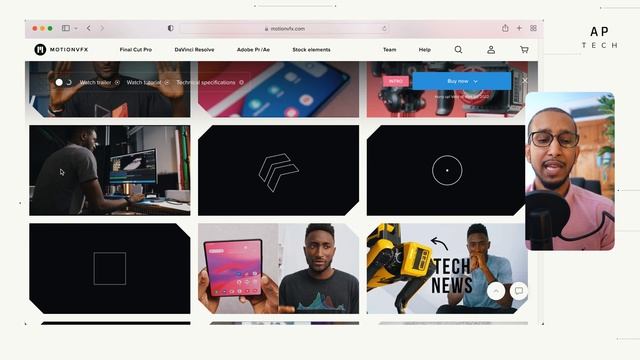Click the Technical specifications link
This screenshot has width=640, height=360.
206,82
